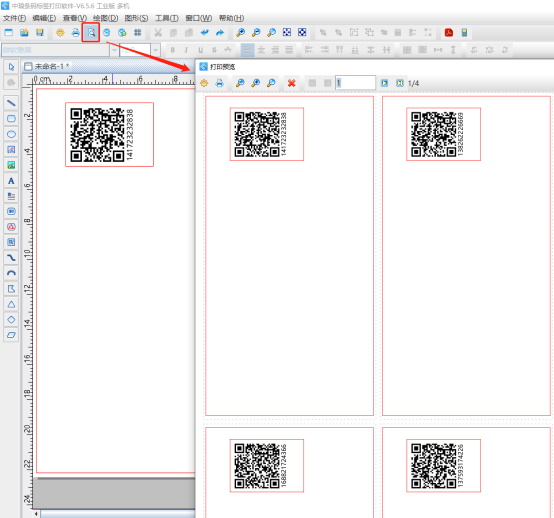Zoom in using the main toolbar magnifier

[241, 33]
